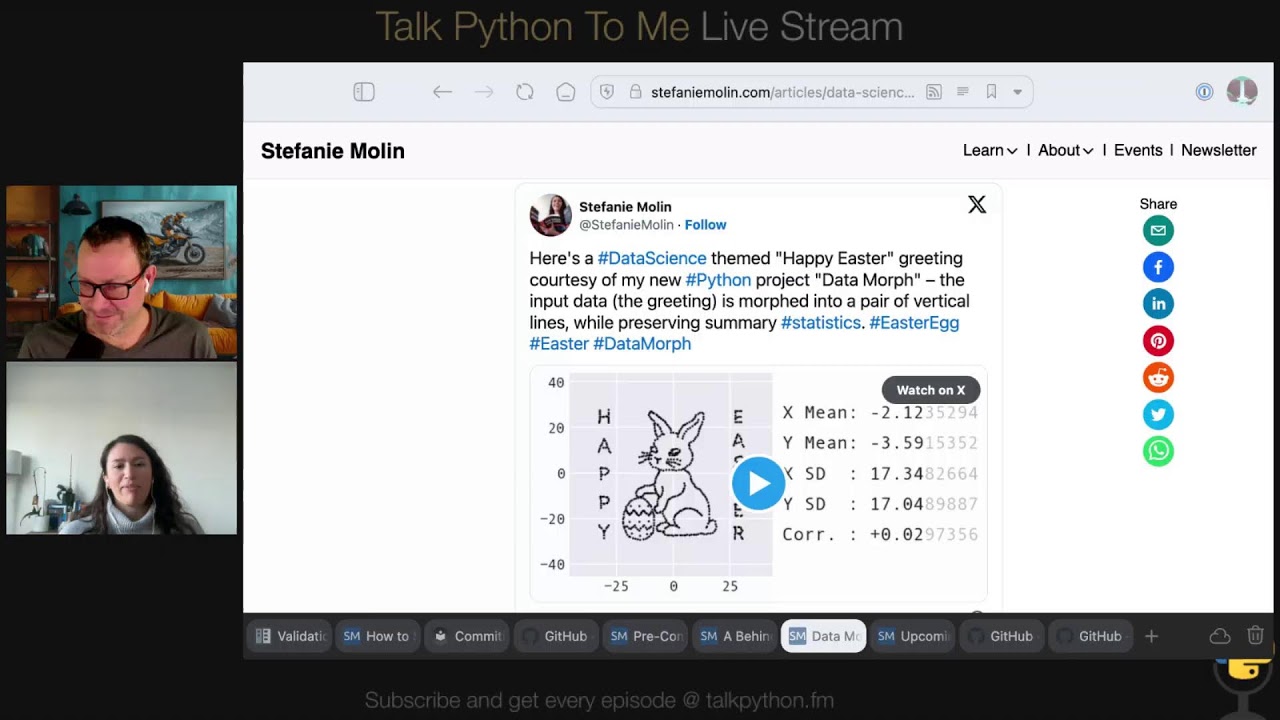The image size is (1280, 720).
Task: Share the article on Reddit
Action: coord(1158,377)
